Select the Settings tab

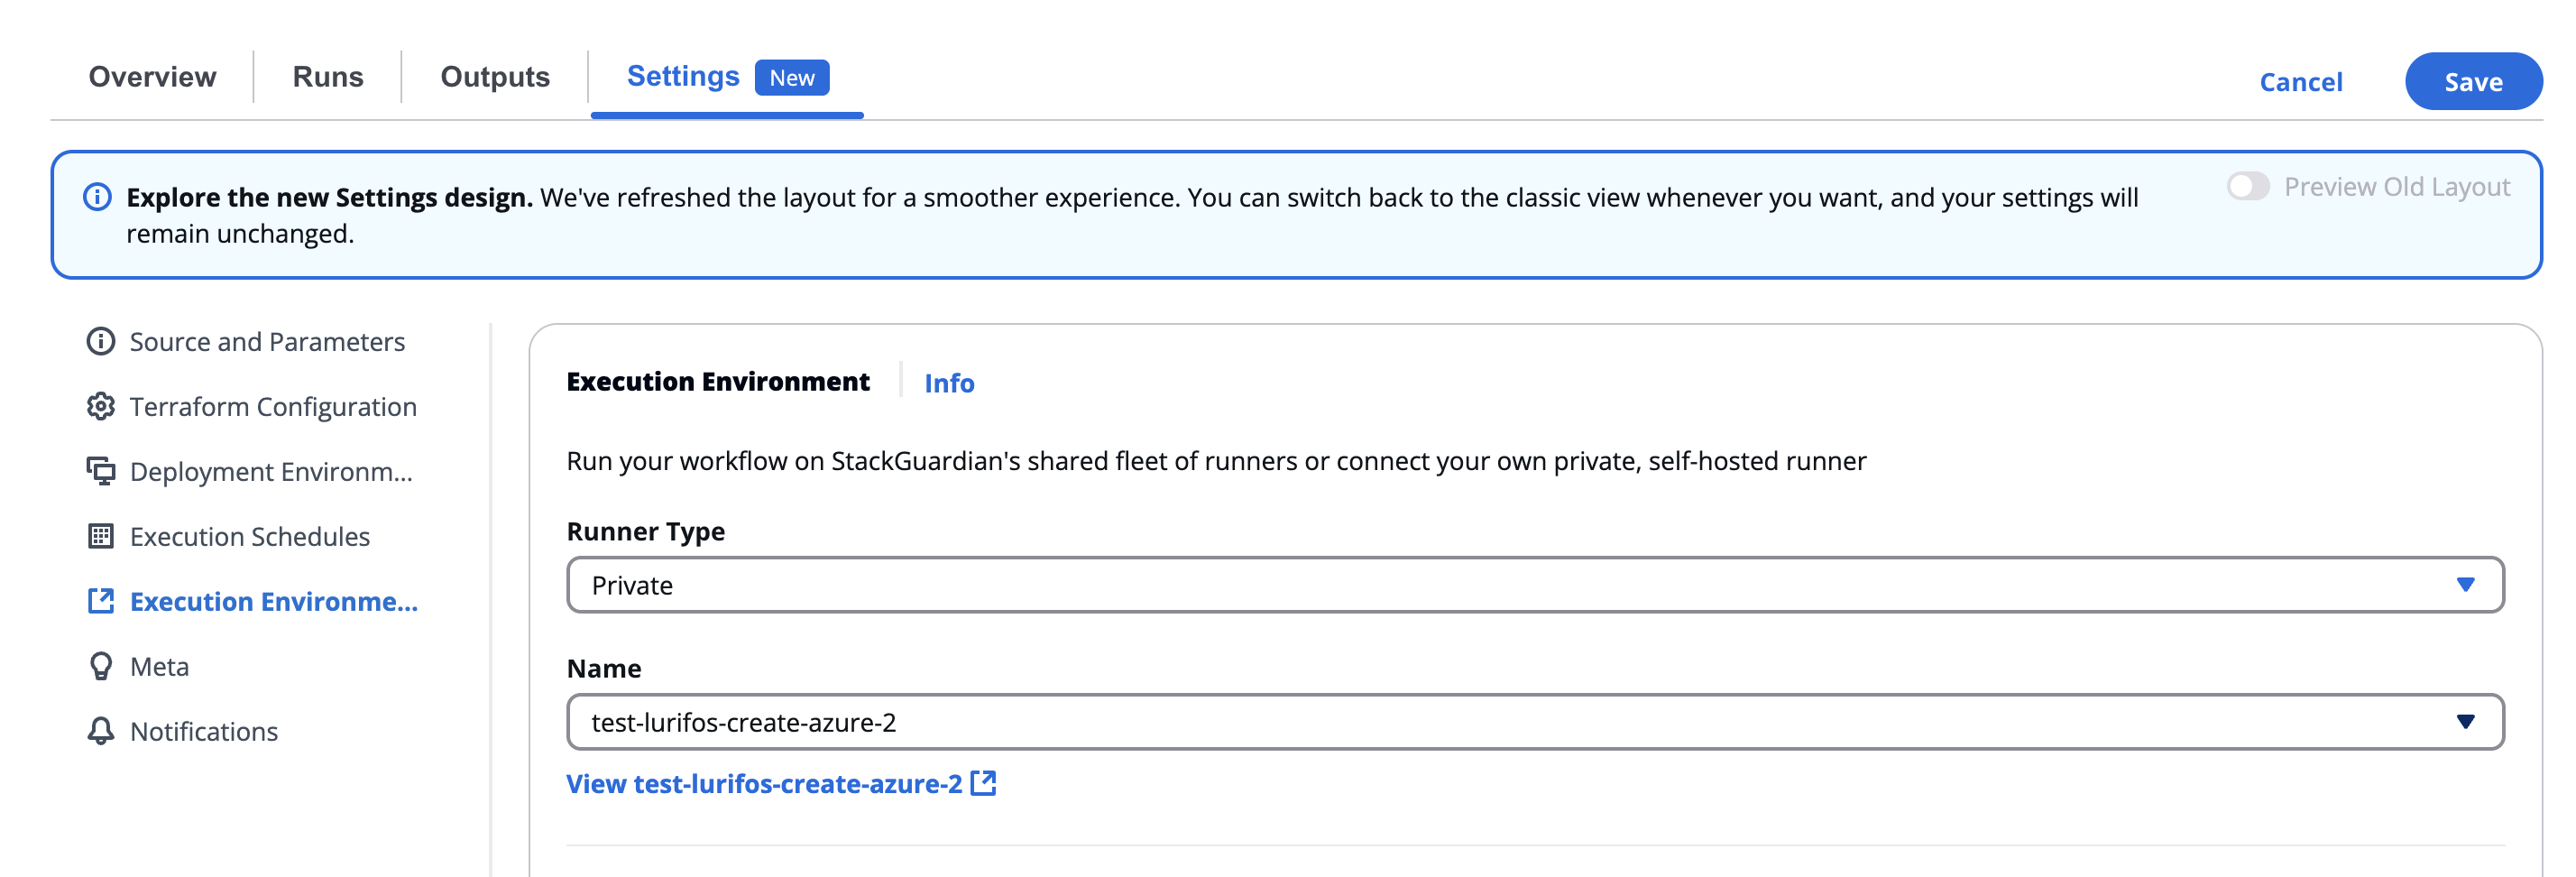pos(684,77)
